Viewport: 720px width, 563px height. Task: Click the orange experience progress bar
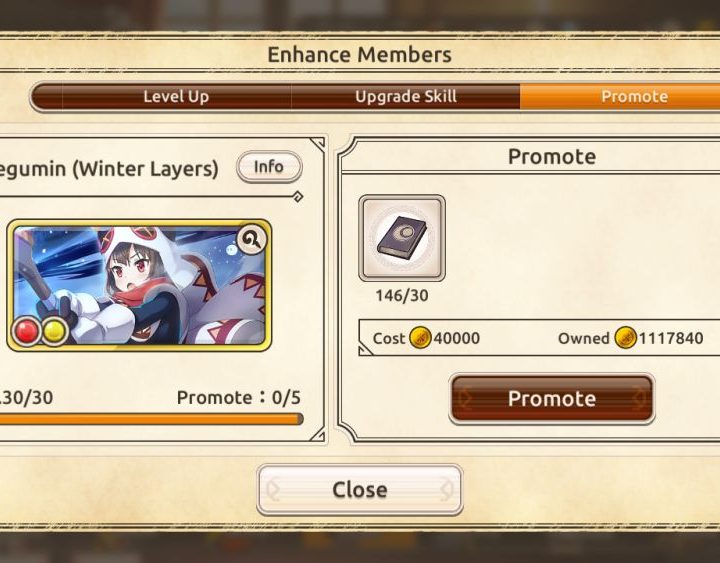[152, 419]
